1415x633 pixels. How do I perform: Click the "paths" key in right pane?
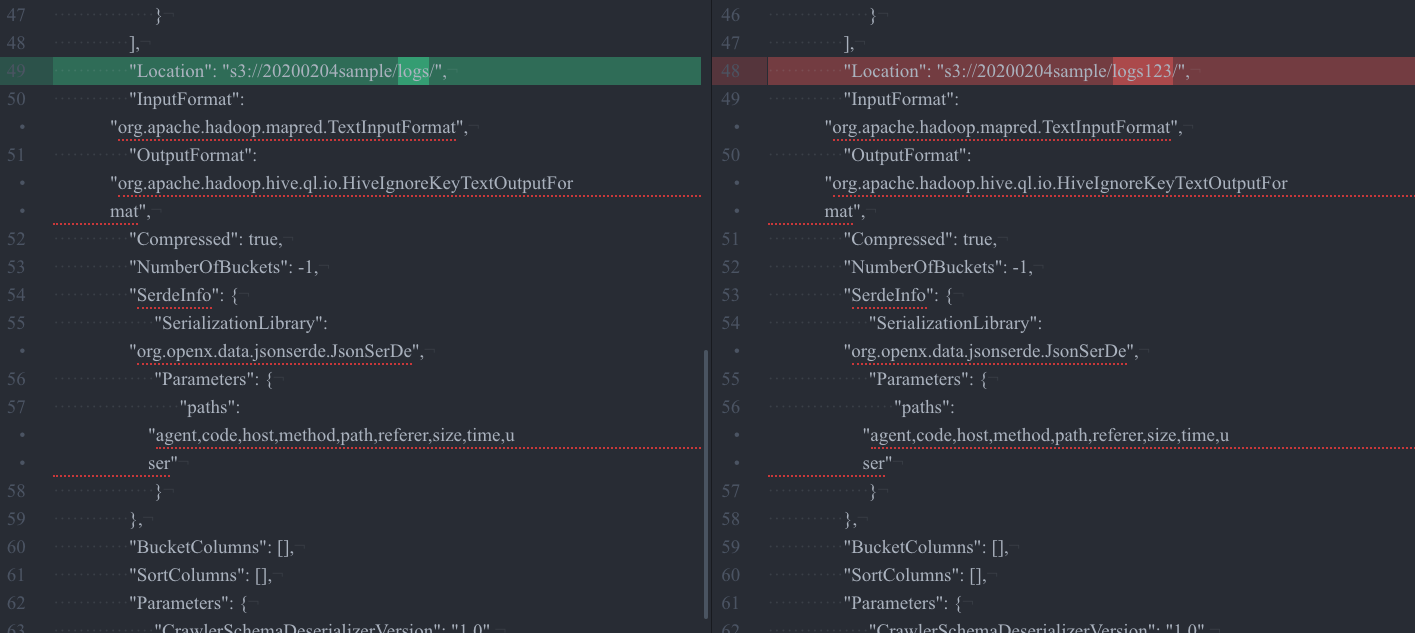pos(925,407)
